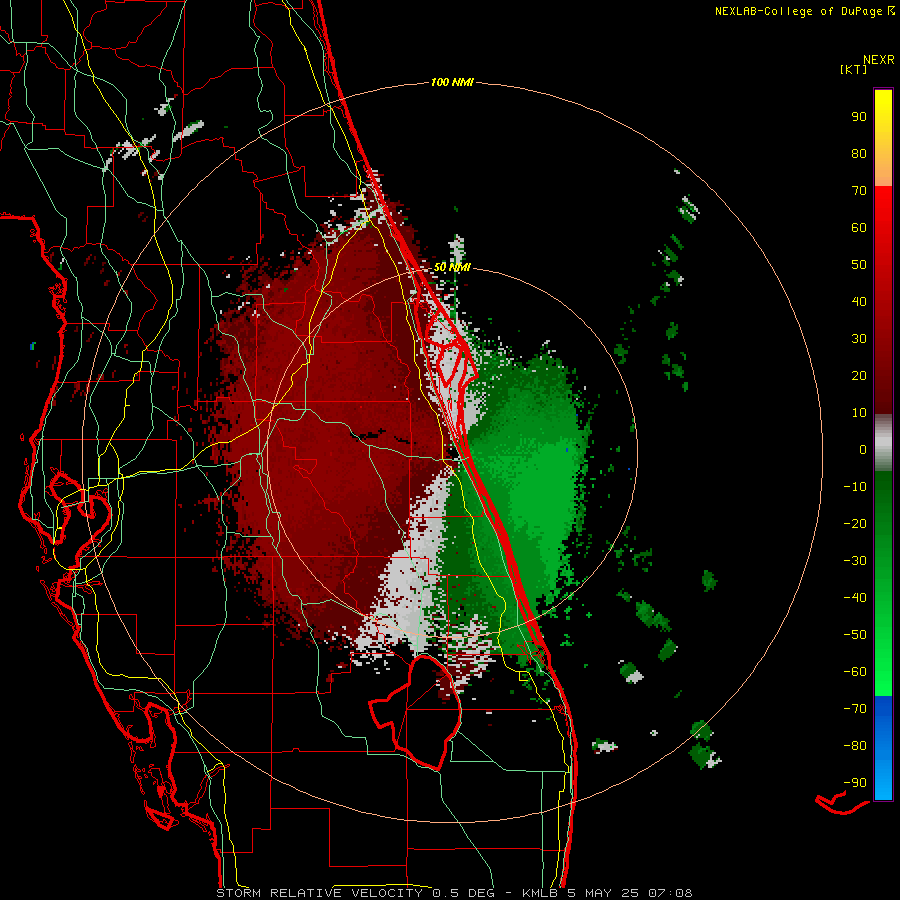Click the 100 NMI range ring label
This screenshot has height=900, width=900.
pyautogui.click(x=452, y=83)
